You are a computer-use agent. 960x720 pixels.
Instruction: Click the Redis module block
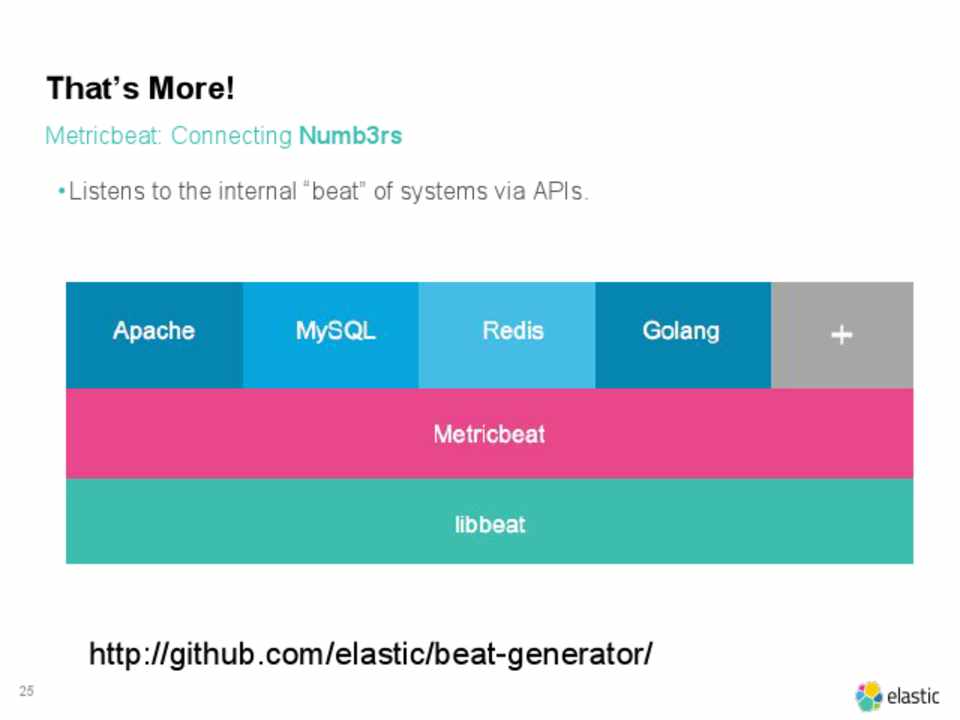click(x=512, y=332)
